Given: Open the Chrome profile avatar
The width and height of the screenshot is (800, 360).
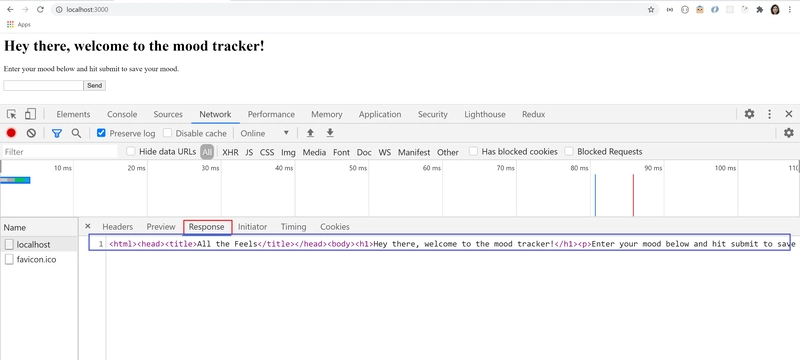Looking at the screenshot, I should [x=775, y=9].
